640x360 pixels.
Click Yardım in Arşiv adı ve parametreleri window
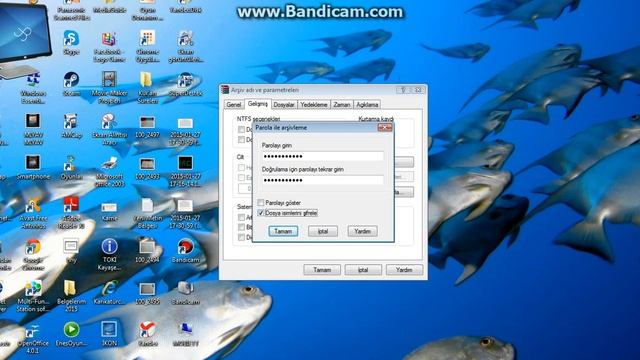(404, 270)
